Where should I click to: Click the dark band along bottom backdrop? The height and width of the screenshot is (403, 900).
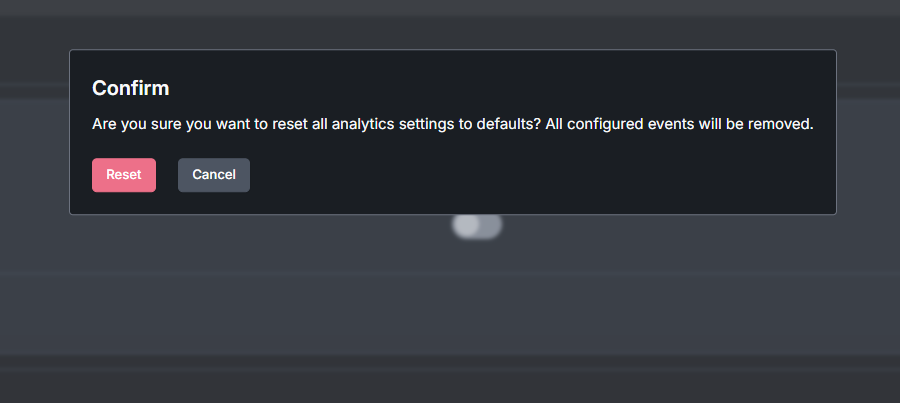450,379
